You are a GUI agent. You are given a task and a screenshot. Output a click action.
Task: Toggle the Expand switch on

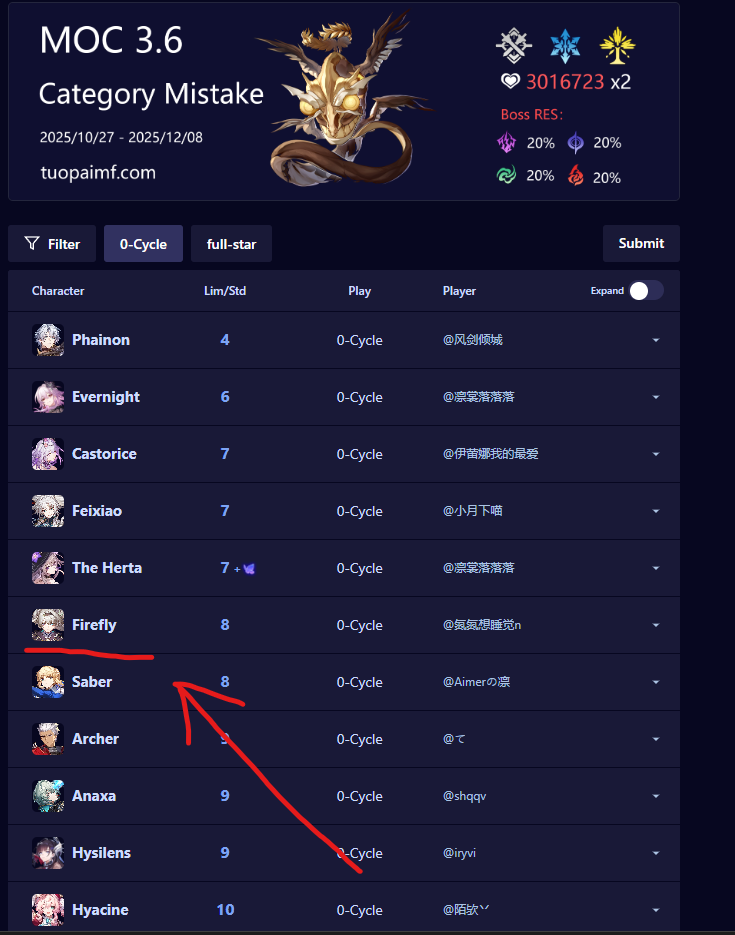click(x=647, y=291)
